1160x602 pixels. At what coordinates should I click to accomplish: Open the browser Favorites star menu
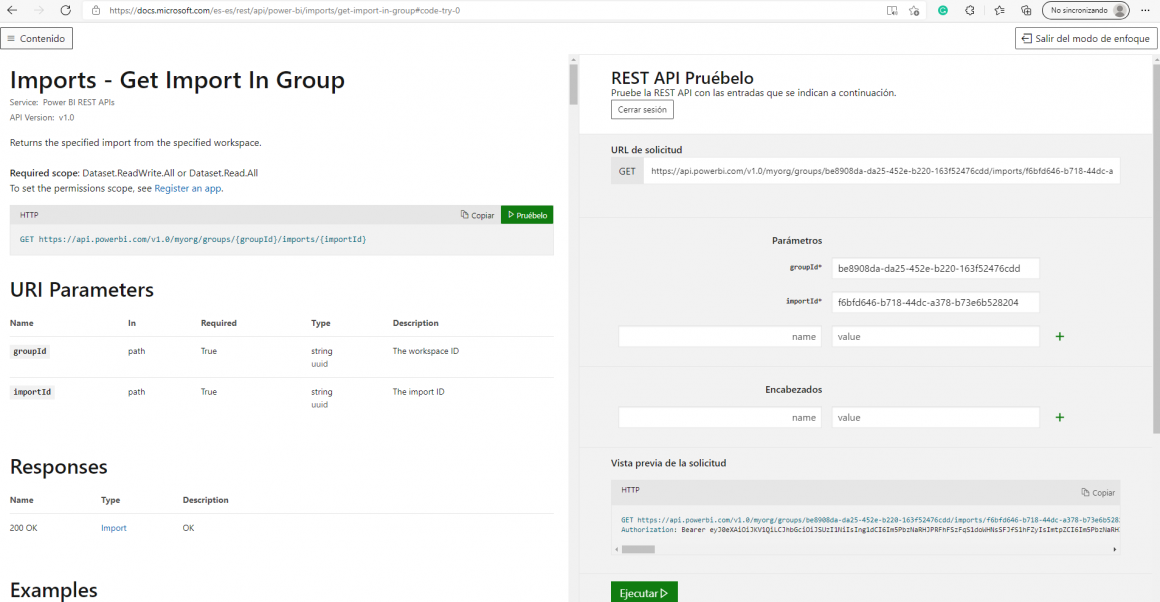coord(999,10)
